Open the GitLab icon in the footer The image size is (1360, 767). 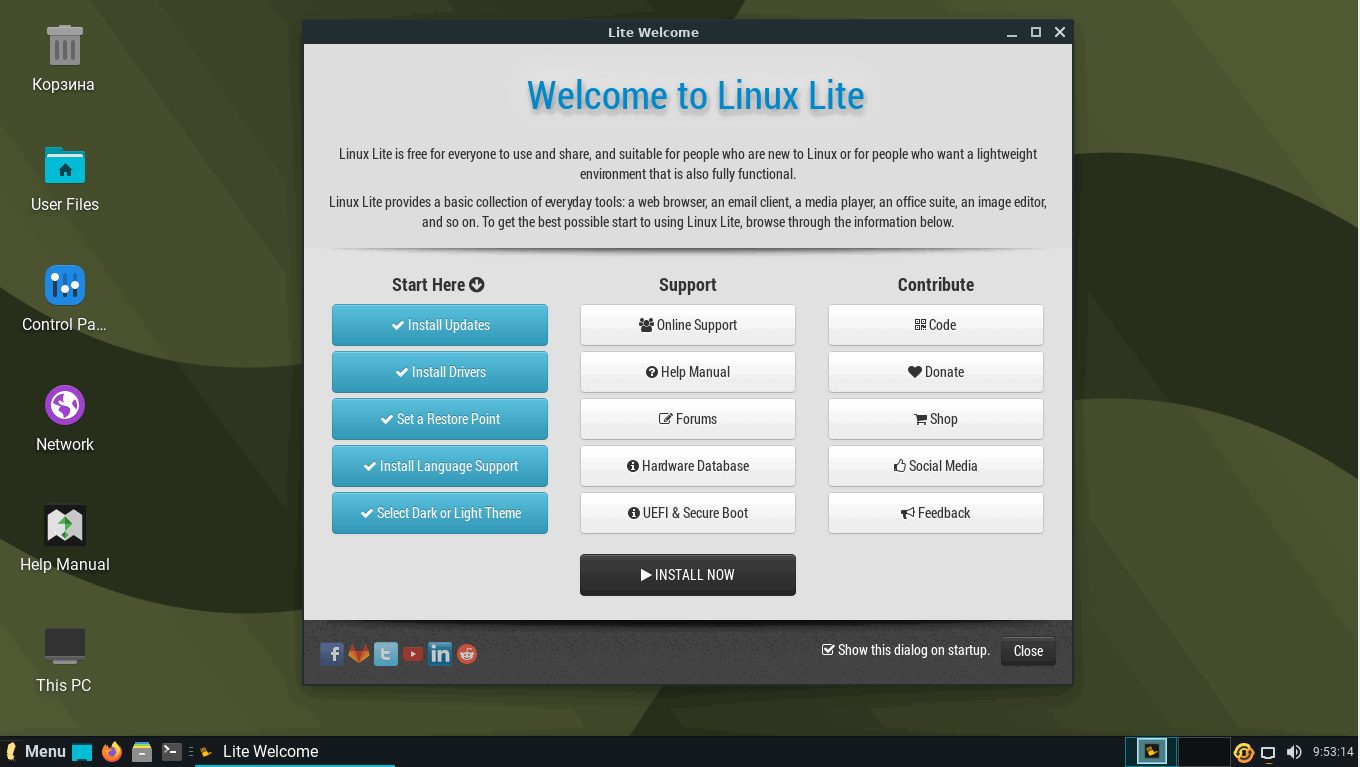[x=359, y=654]
